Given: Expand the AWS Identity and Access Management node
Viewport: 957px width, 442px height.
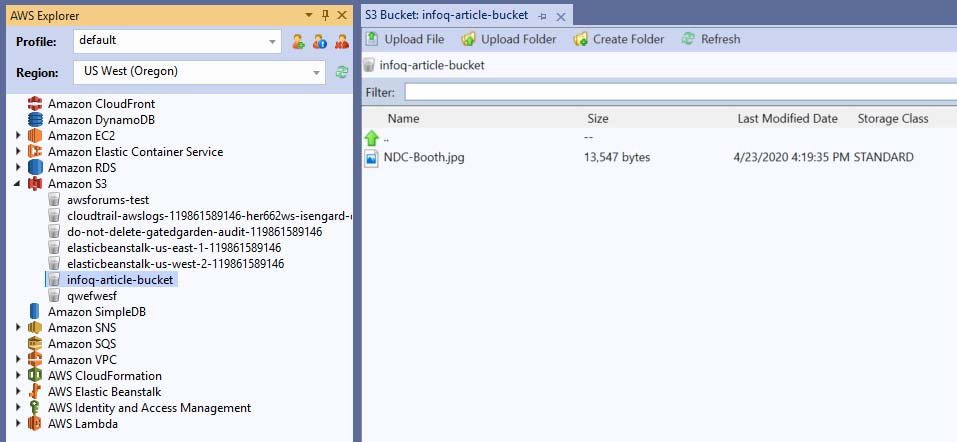Looking at the screenshot, I should point(18,408).
